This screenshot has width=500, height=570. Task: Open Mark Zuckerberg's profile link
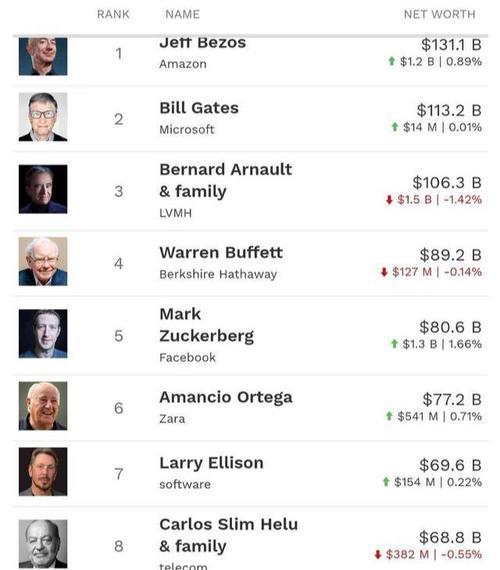(x=207, y=325)
